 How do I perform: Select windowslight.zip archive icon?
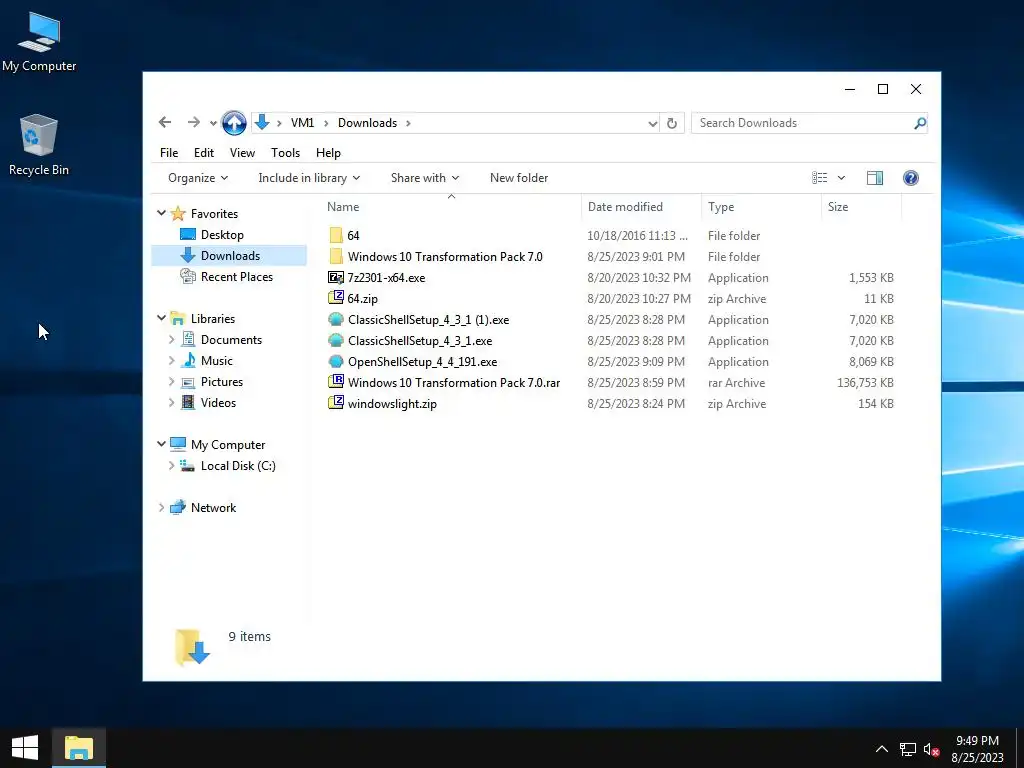tap(336, 403)
